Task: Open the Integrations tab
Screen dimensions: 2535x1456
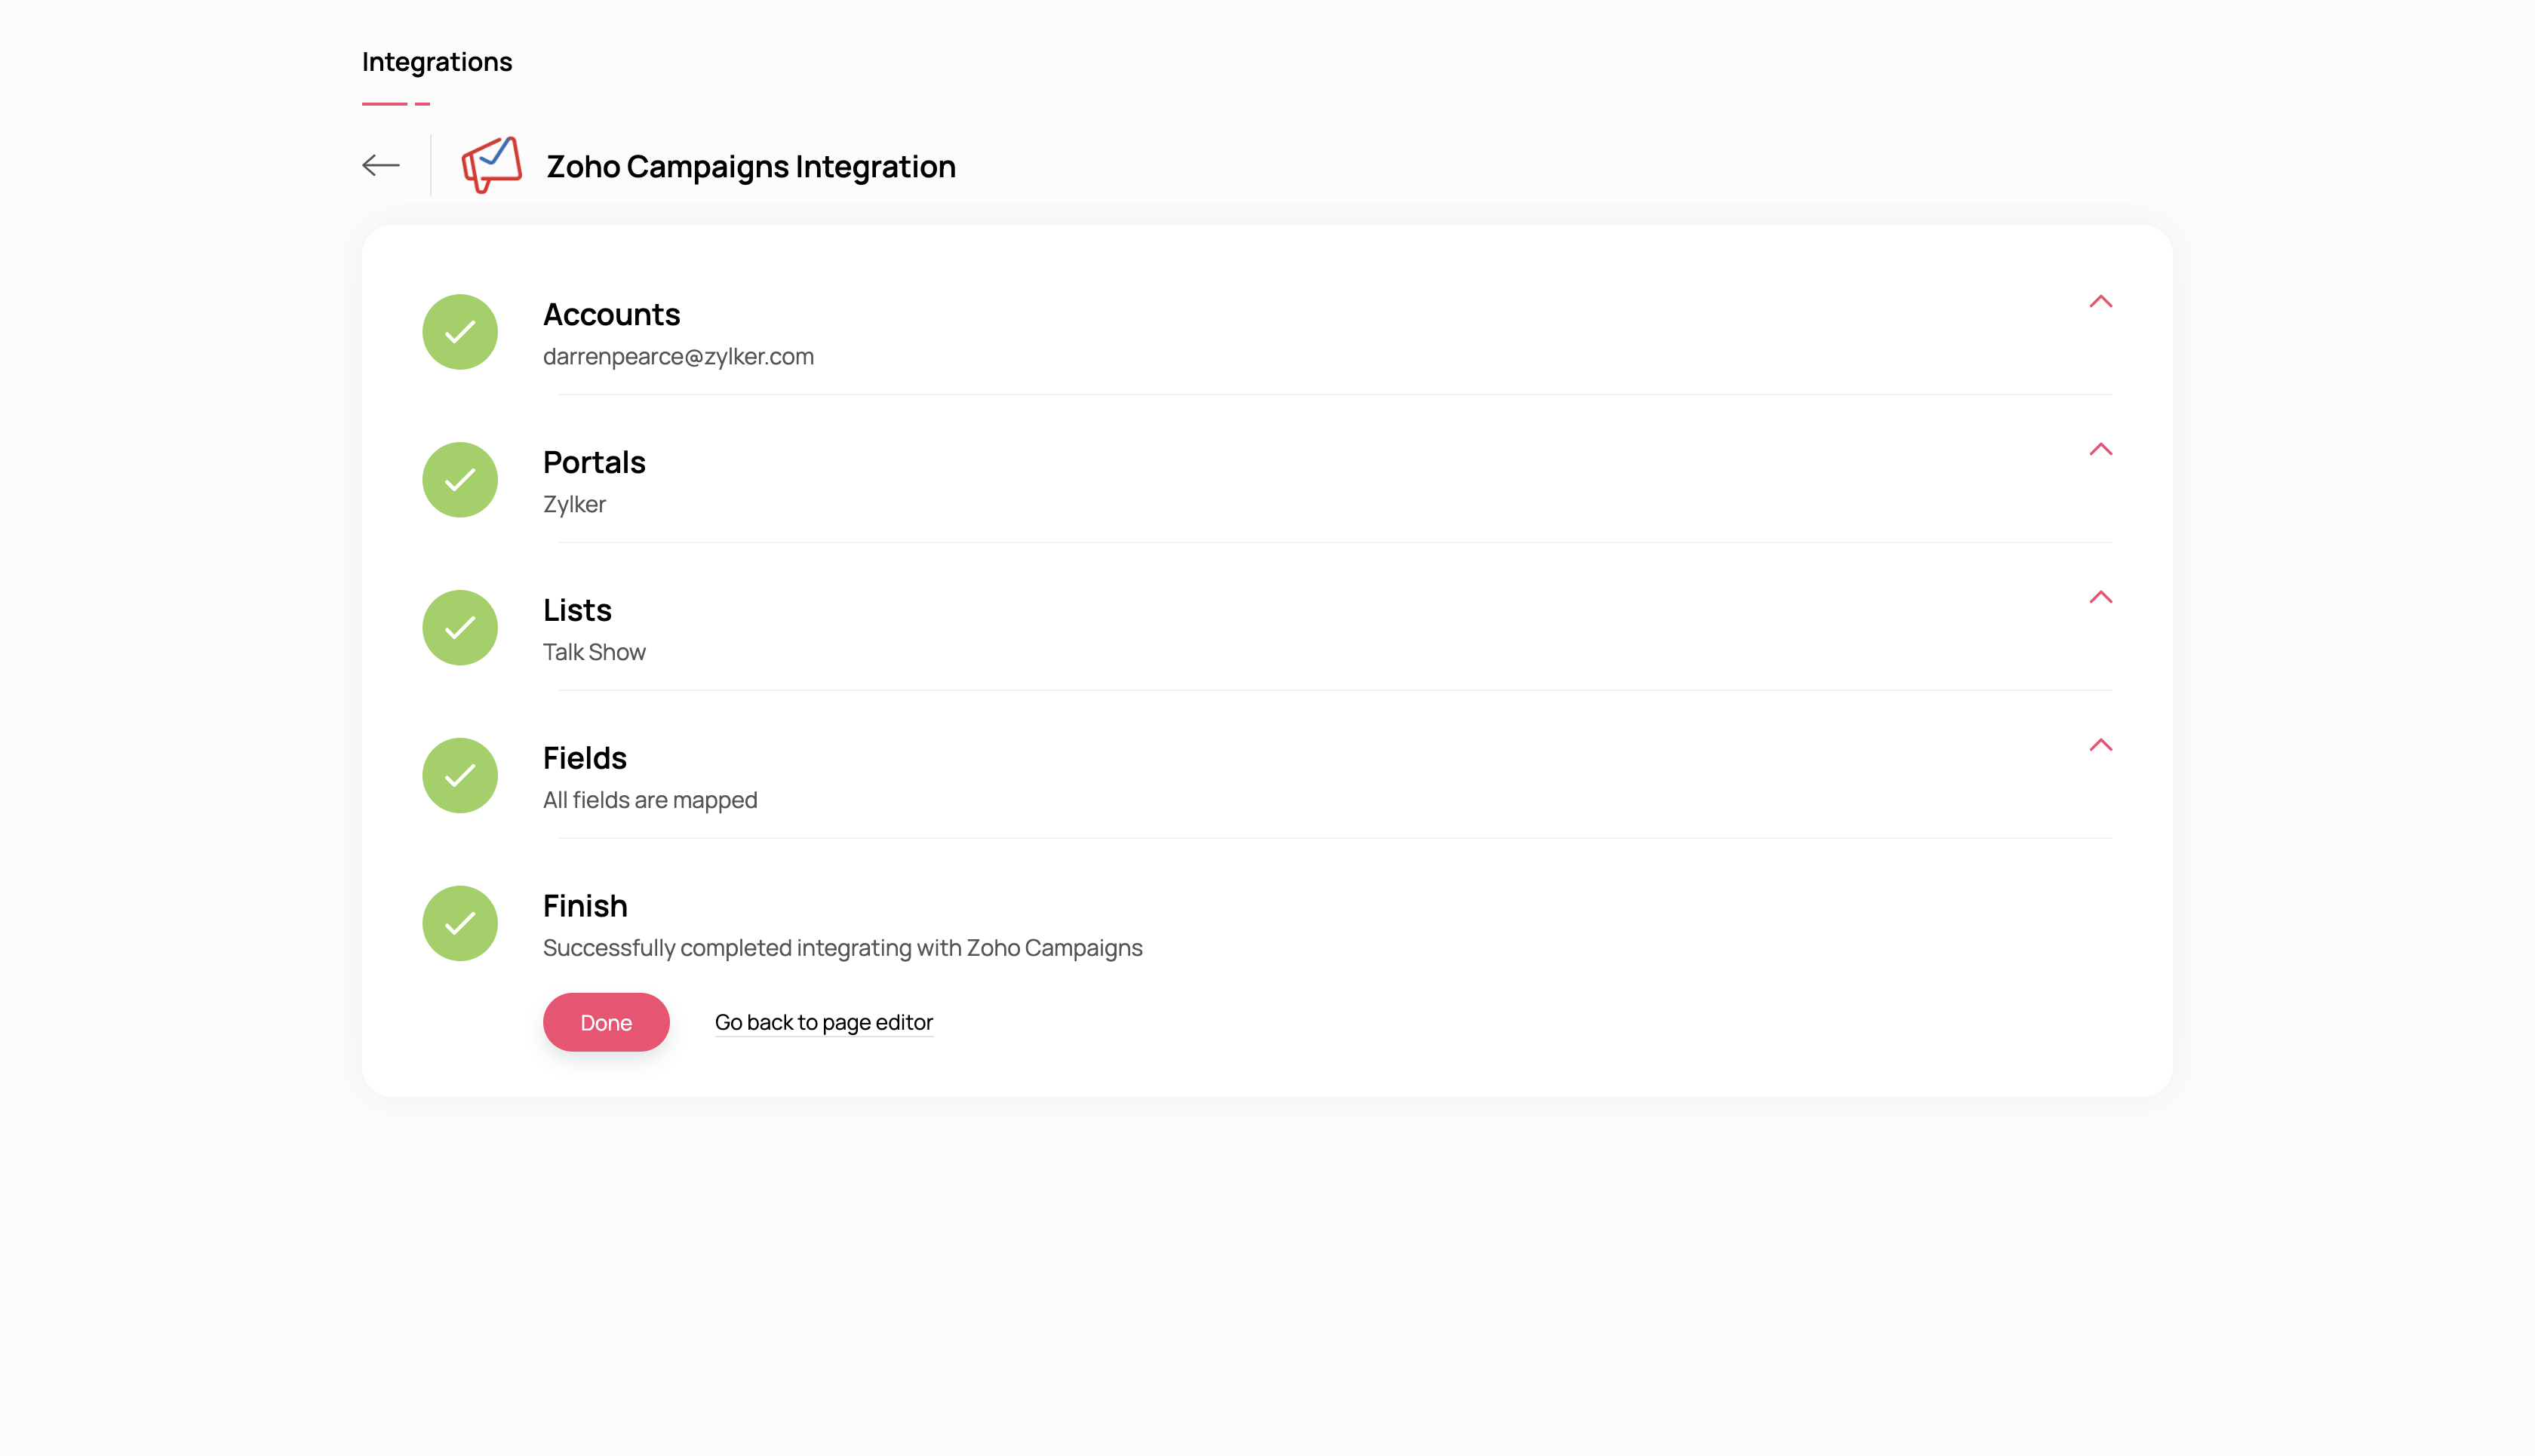Action: click(437, 62)
